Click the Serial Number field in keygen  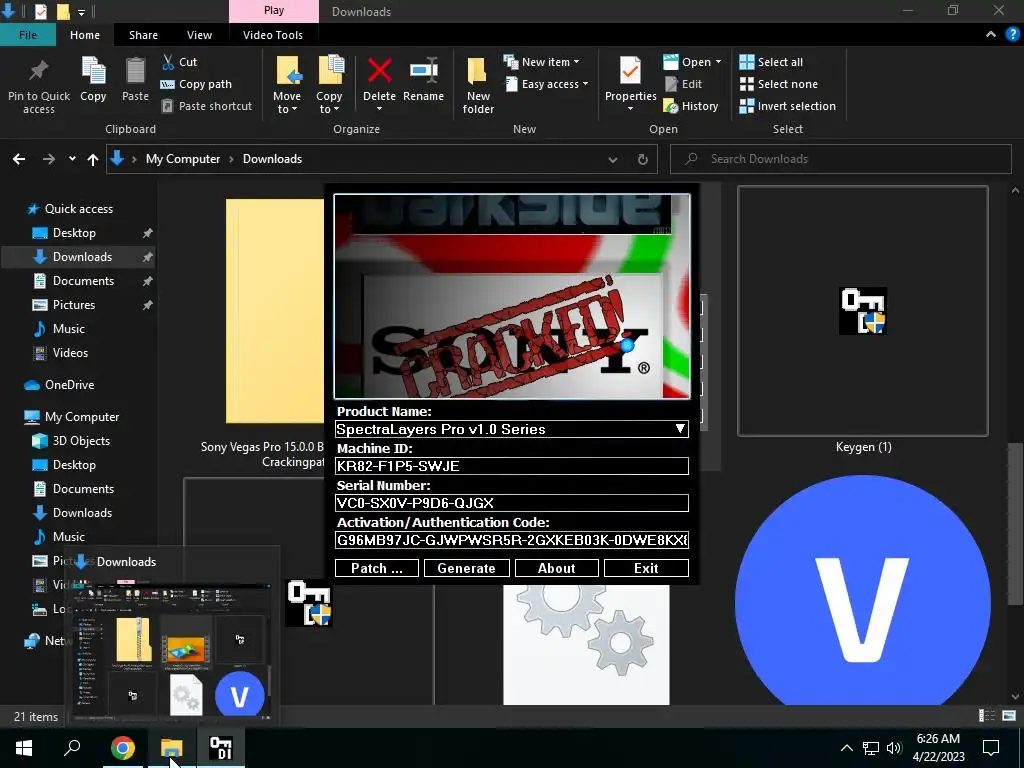coord(512,503)
